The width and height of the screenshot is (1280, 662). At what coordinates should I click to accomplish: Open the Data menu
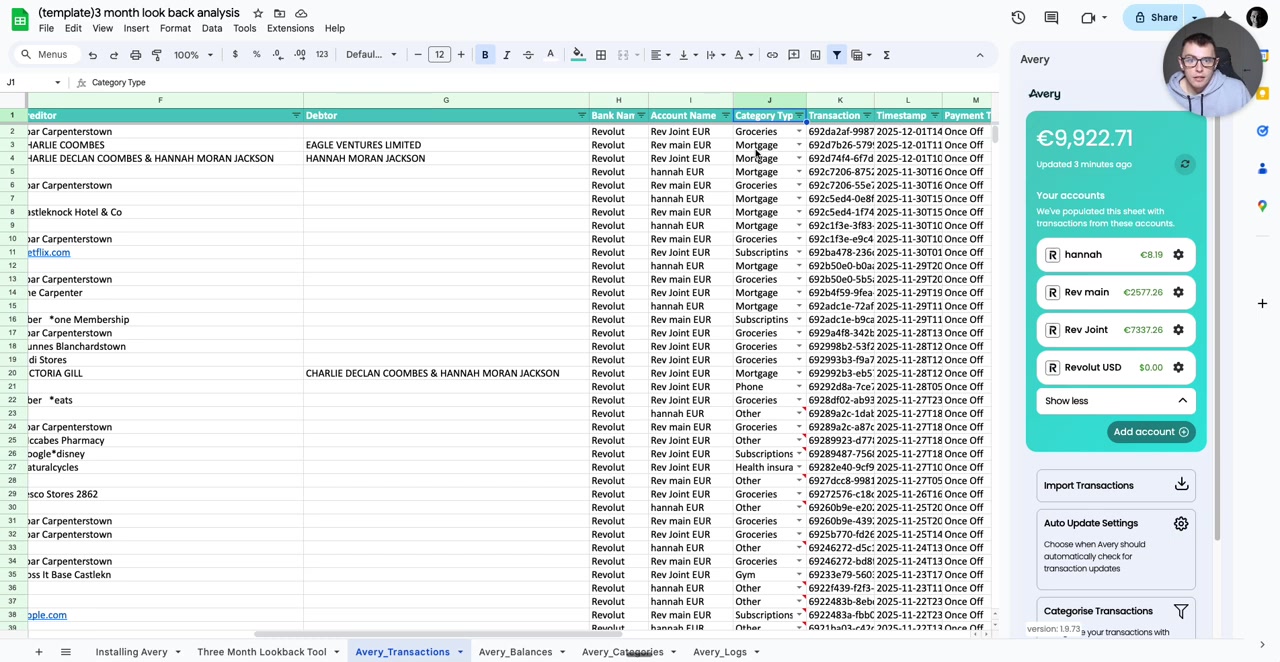pyautogui.click(x=211, y=27)
